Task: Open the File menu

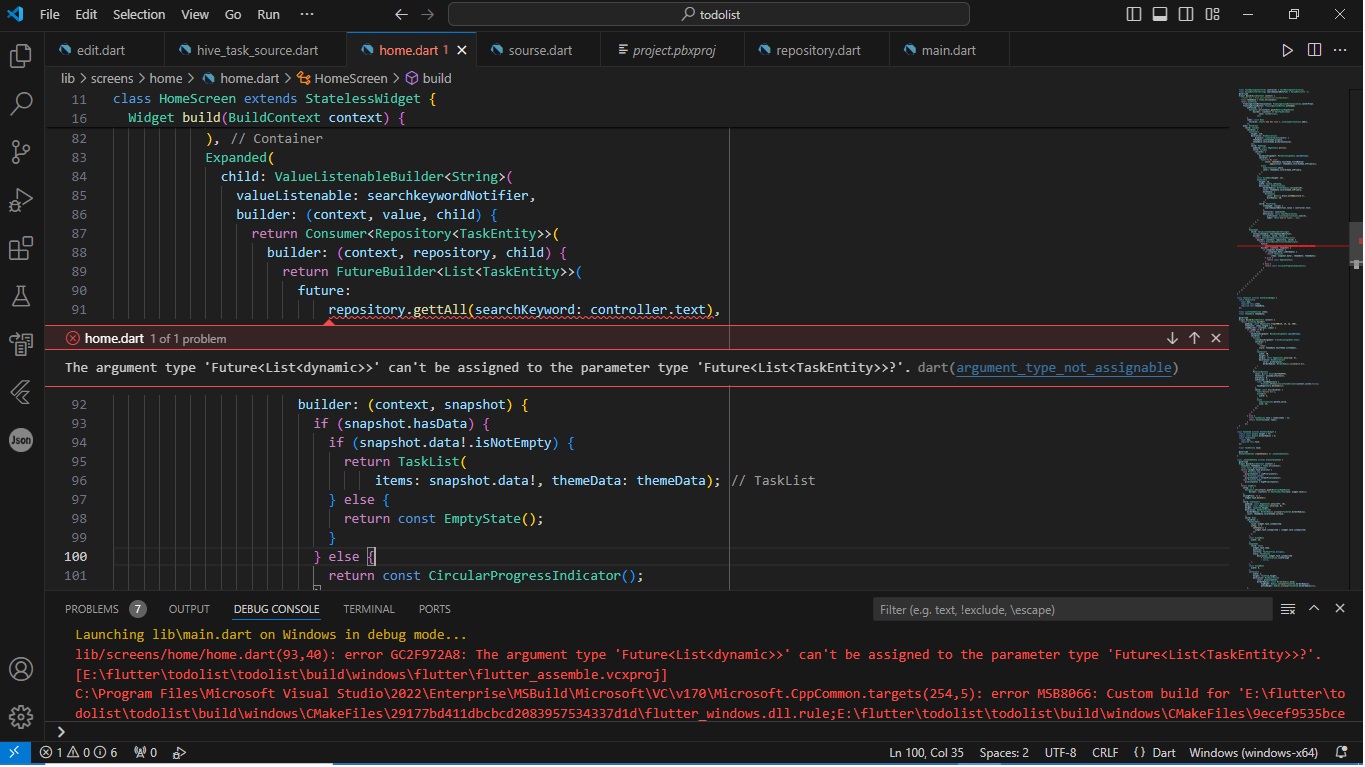Action: [x=50, y=15]
